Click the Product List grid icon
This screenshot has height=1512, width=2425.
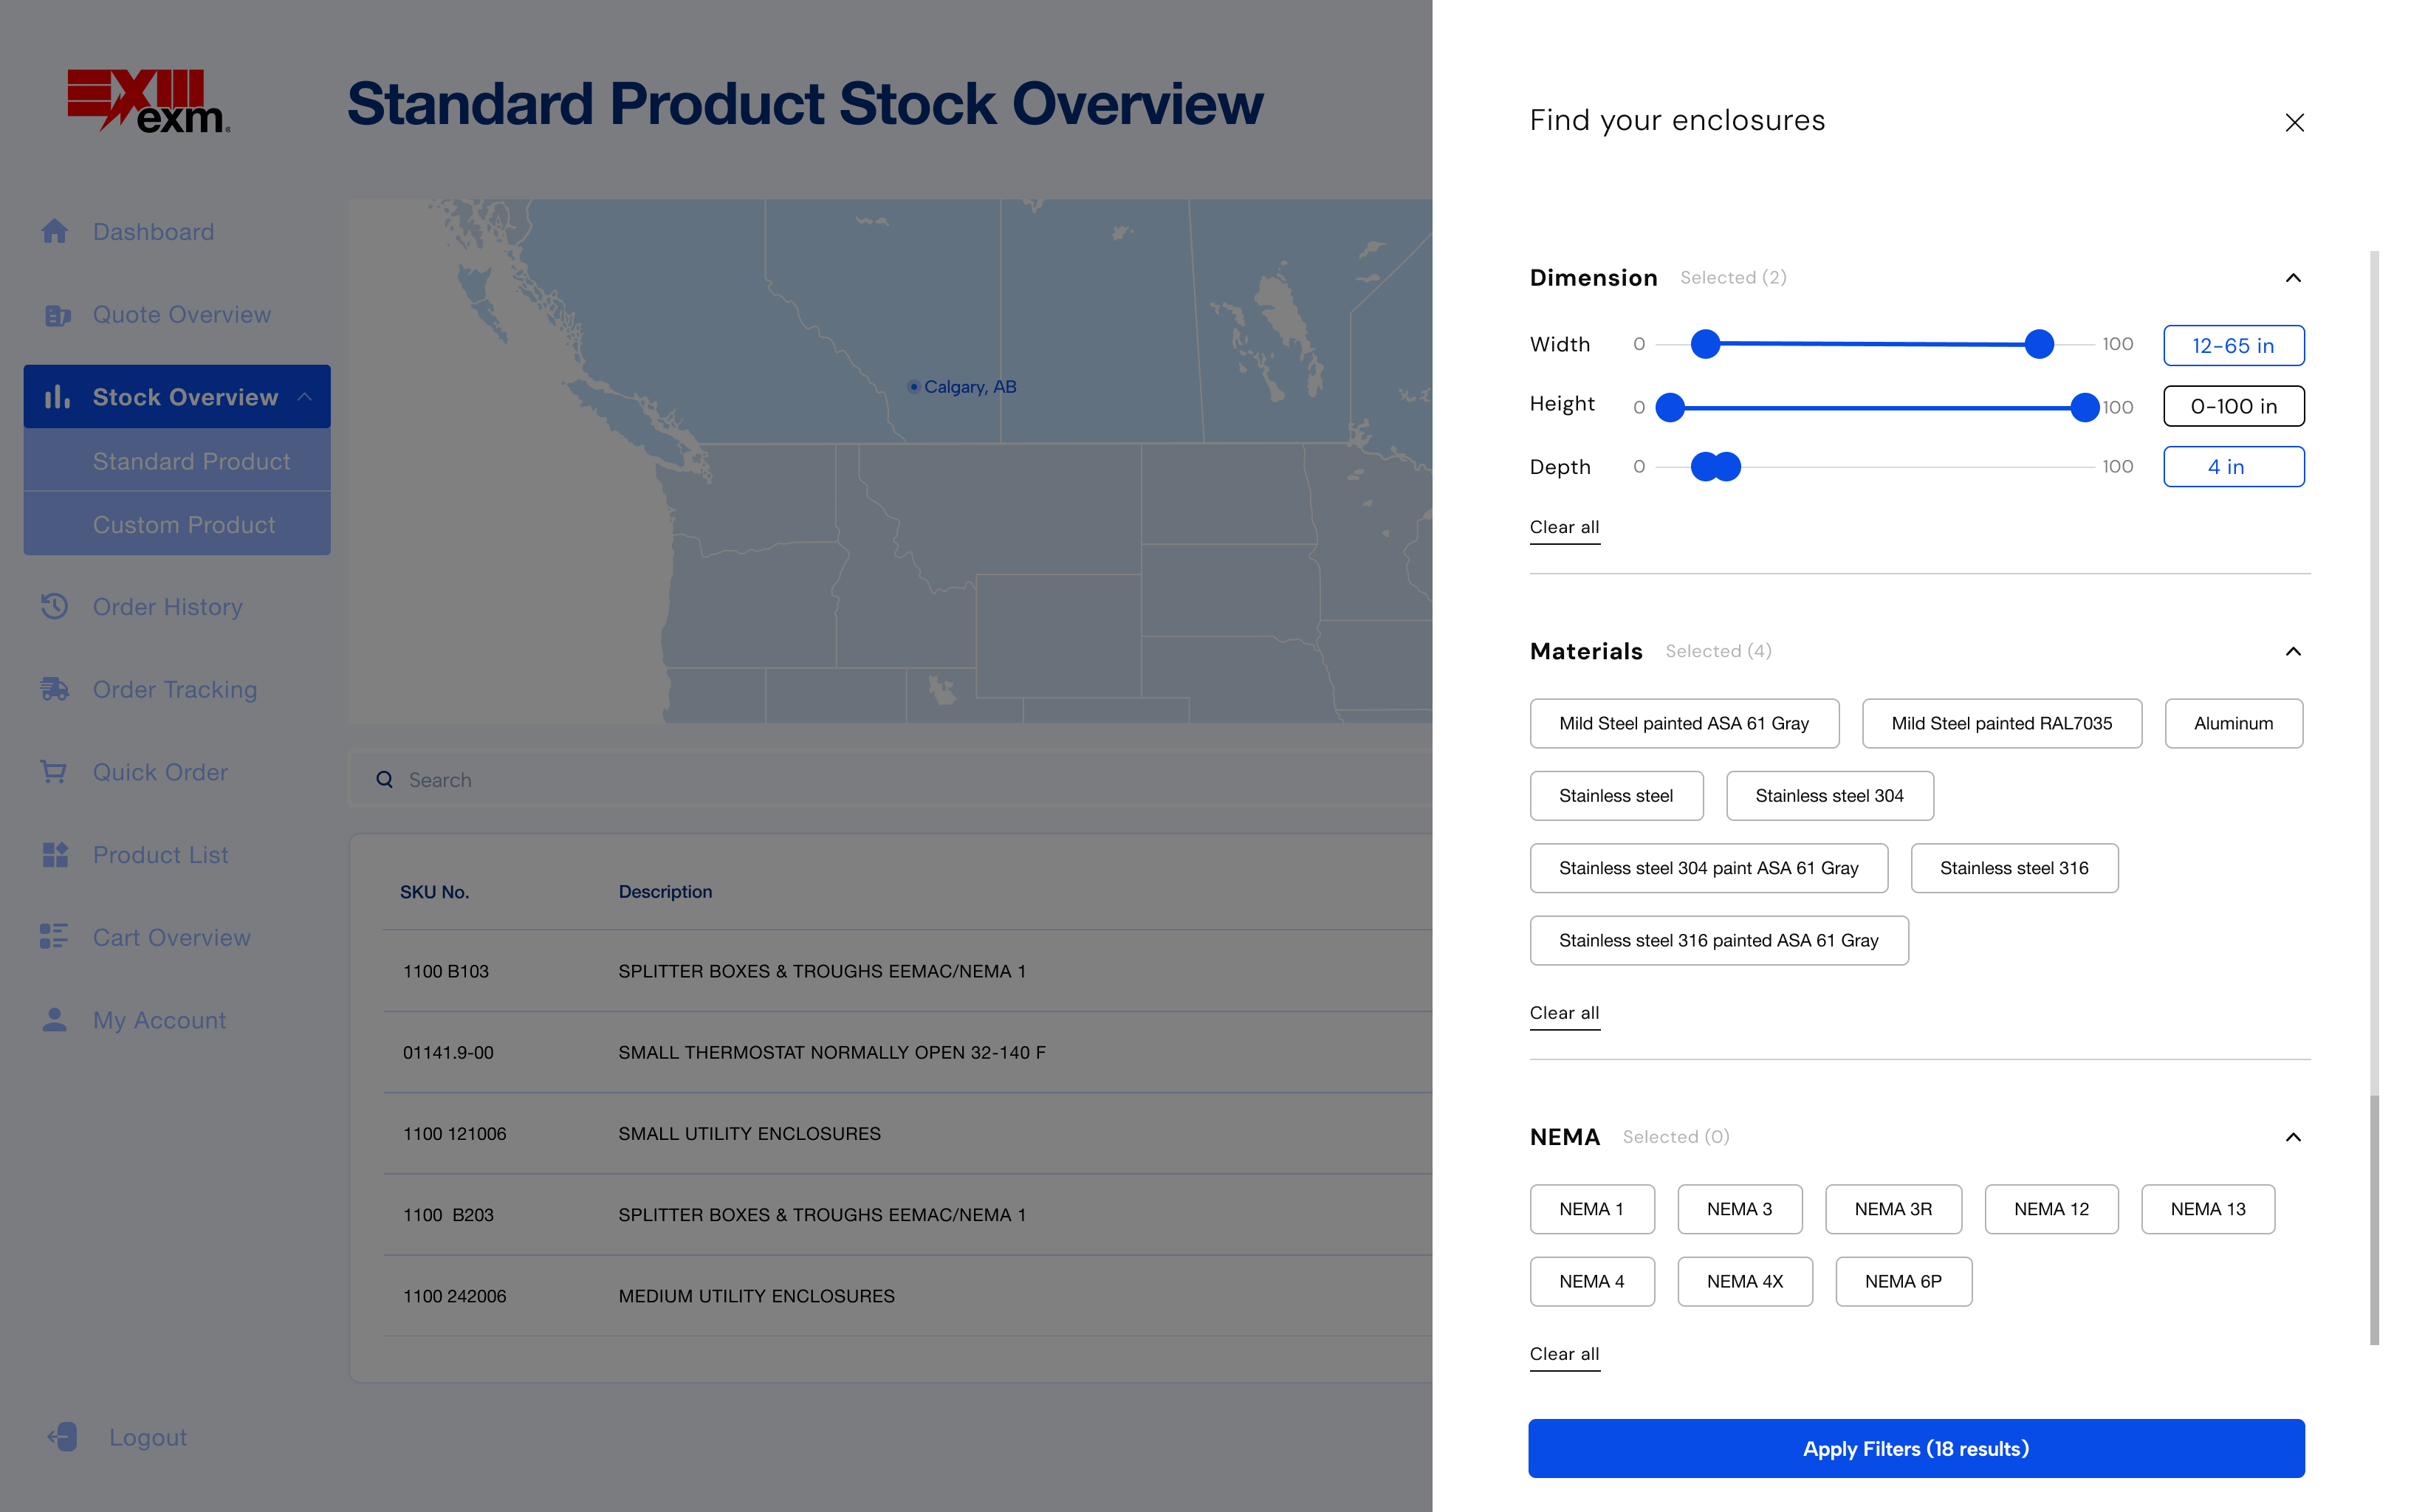click(55, 855)
